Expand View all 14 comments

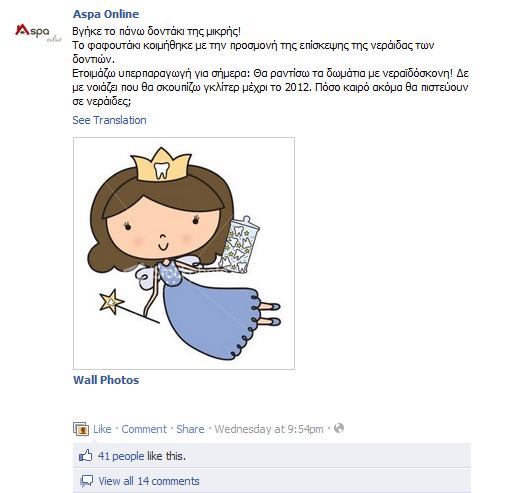click(x=149, y=481)
